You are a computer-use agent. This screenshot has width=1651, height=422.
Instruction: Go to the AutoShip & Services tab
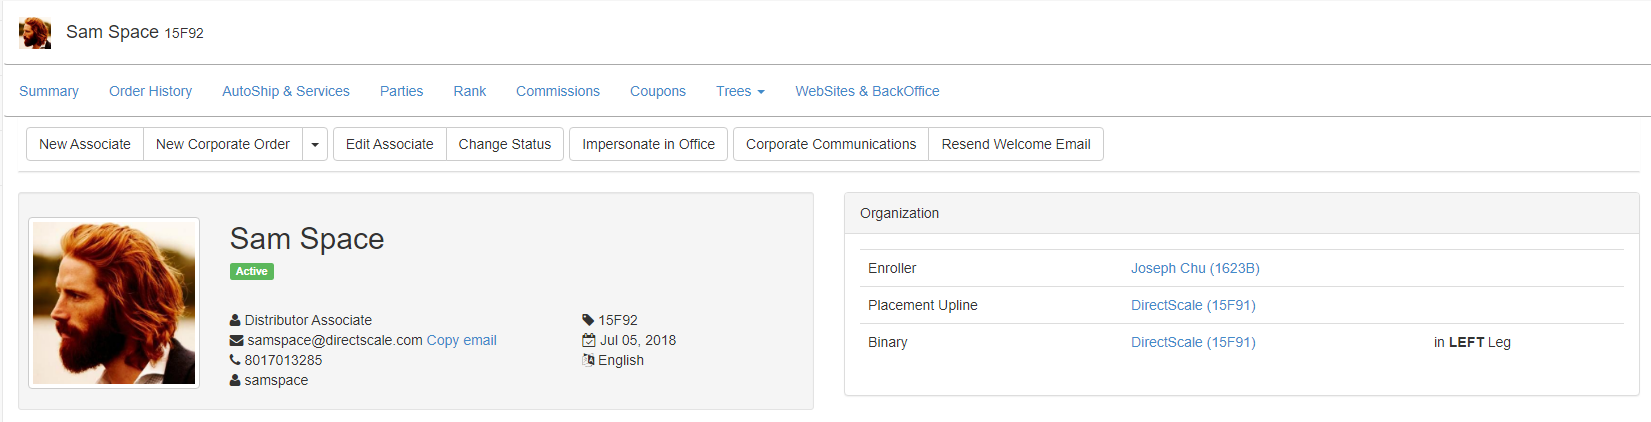click(x=285, y=91)
